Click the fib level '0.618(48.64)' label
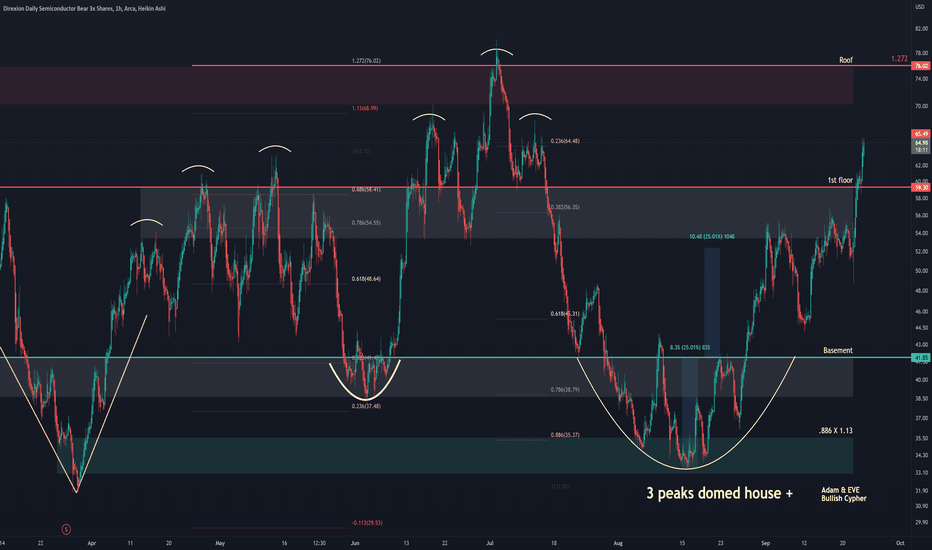The width and height of the screenshot is (932, 550). (x=366, y=278)
